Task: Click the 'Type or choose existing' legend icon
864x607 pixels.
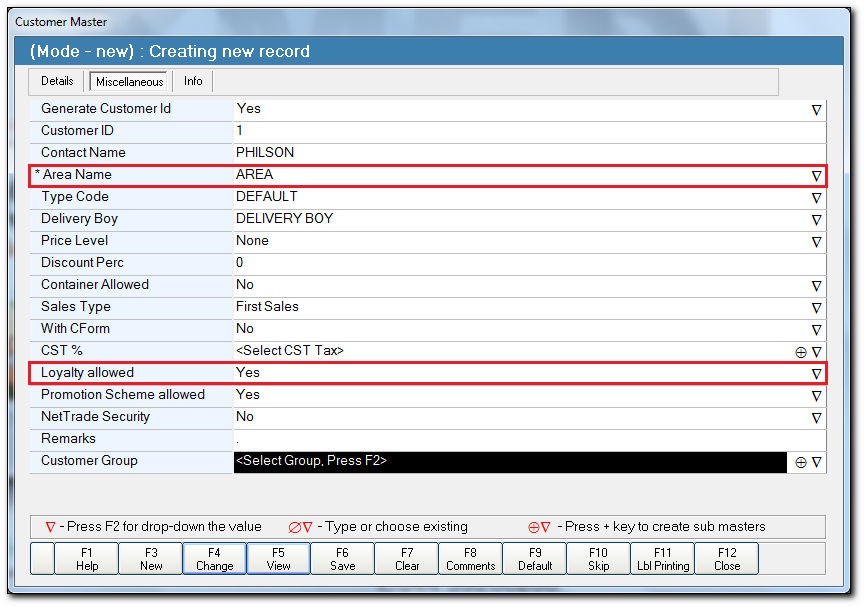Action: (300, 528)
